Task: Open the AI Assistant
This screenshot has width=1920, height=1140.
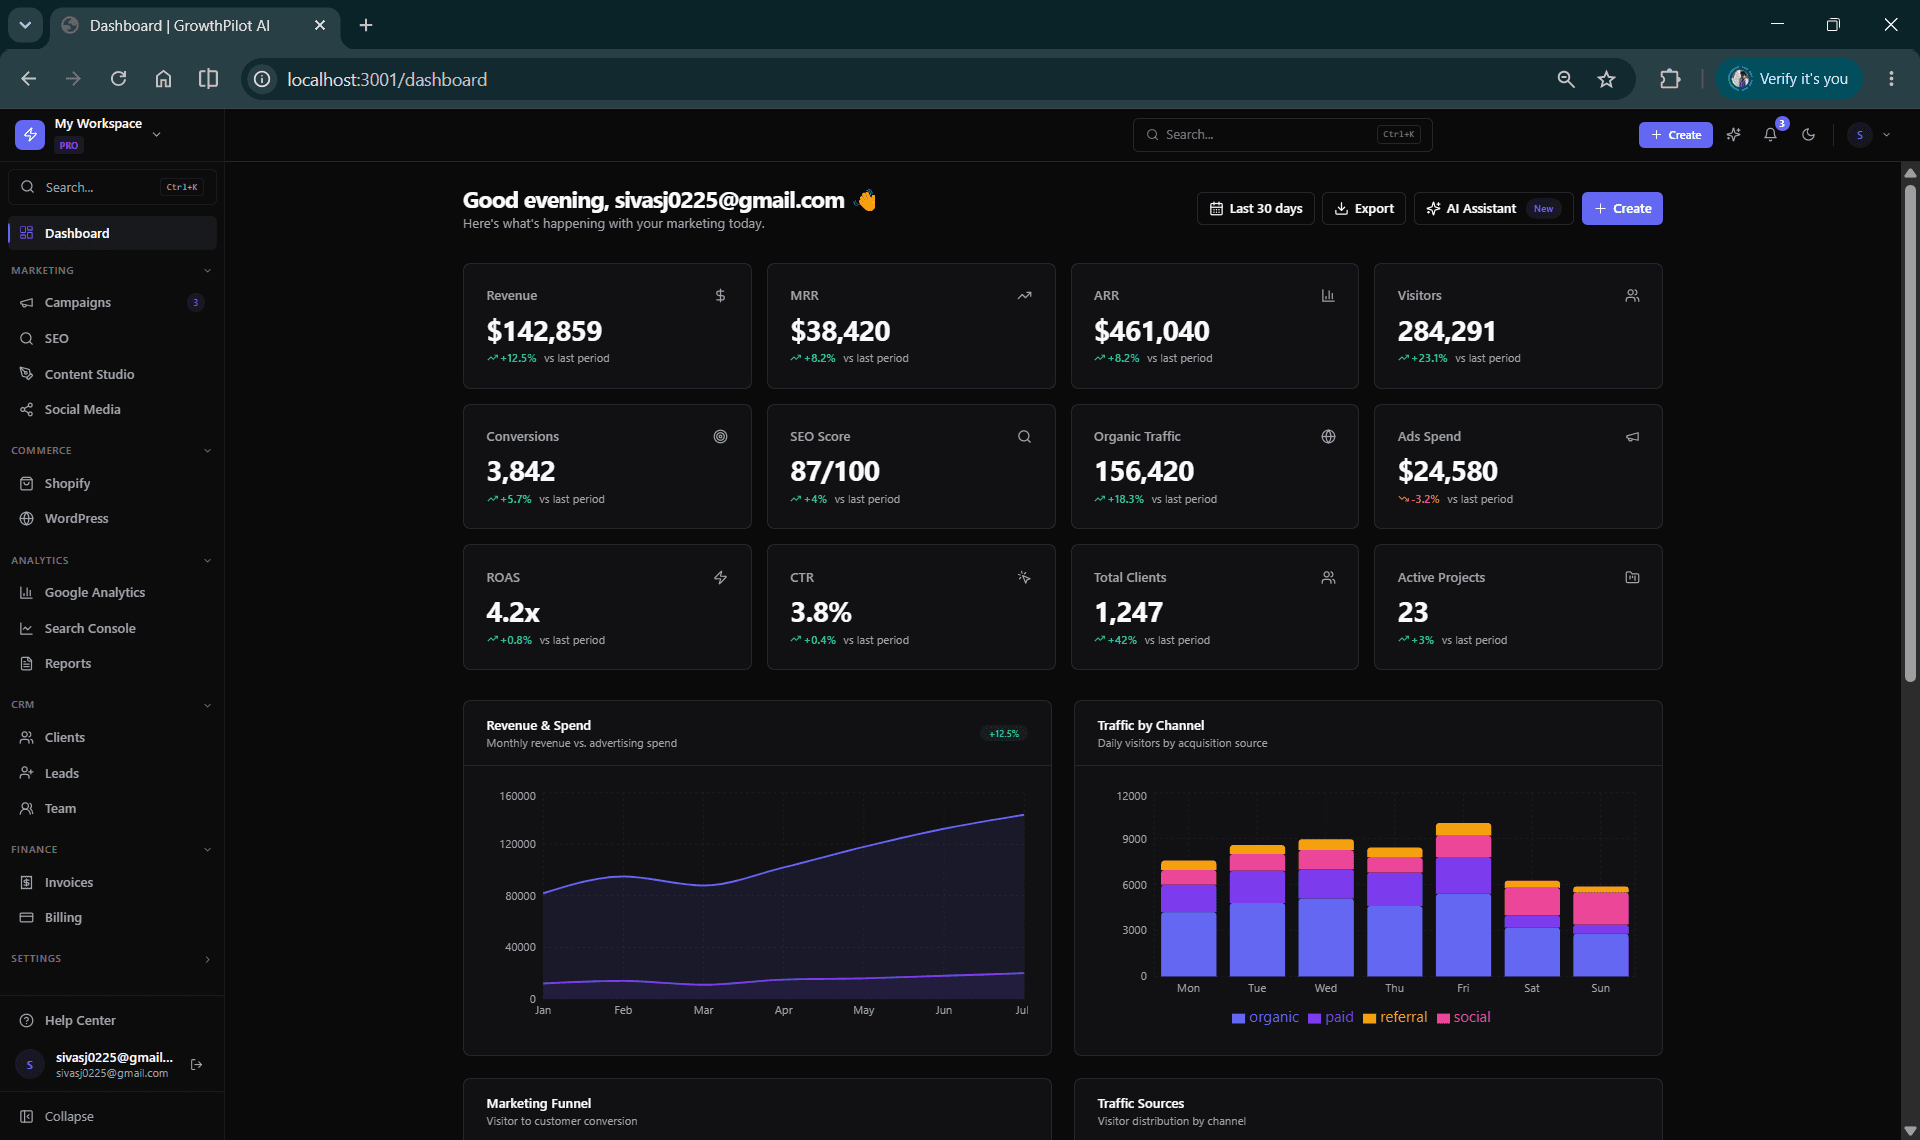Action: [x=1494, y=209]
